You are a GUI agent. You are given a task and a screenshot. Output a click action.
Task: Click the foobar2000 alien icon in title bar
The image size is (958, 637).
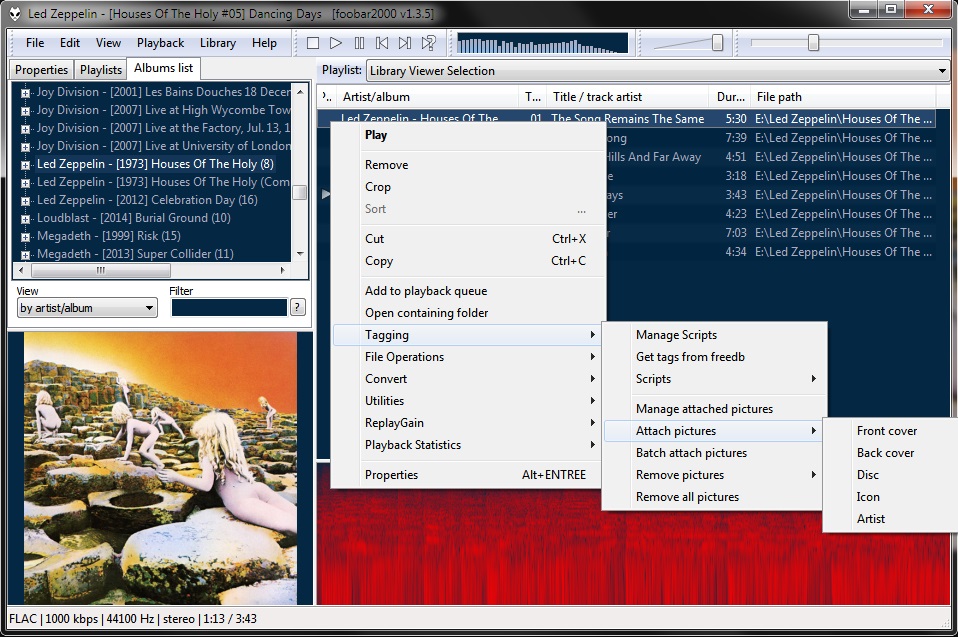tap(15, 13)
